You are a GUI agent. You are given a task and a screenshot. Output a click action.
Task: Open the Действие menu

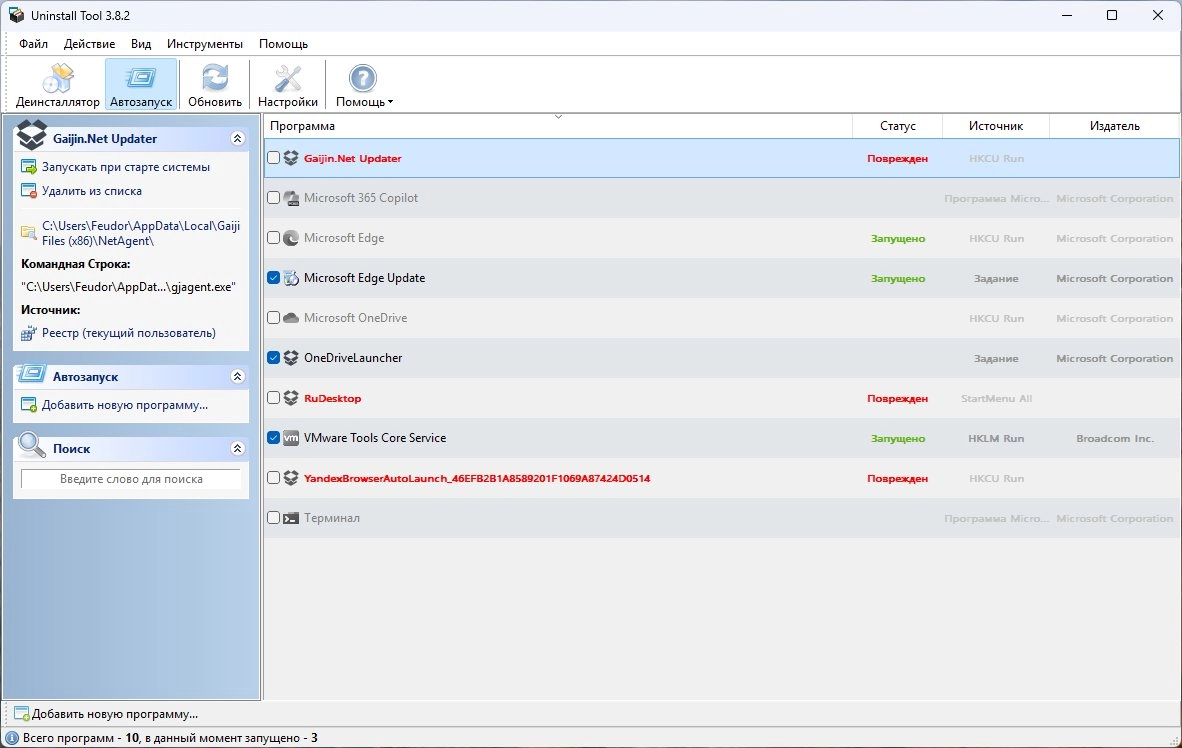[90, 44]
